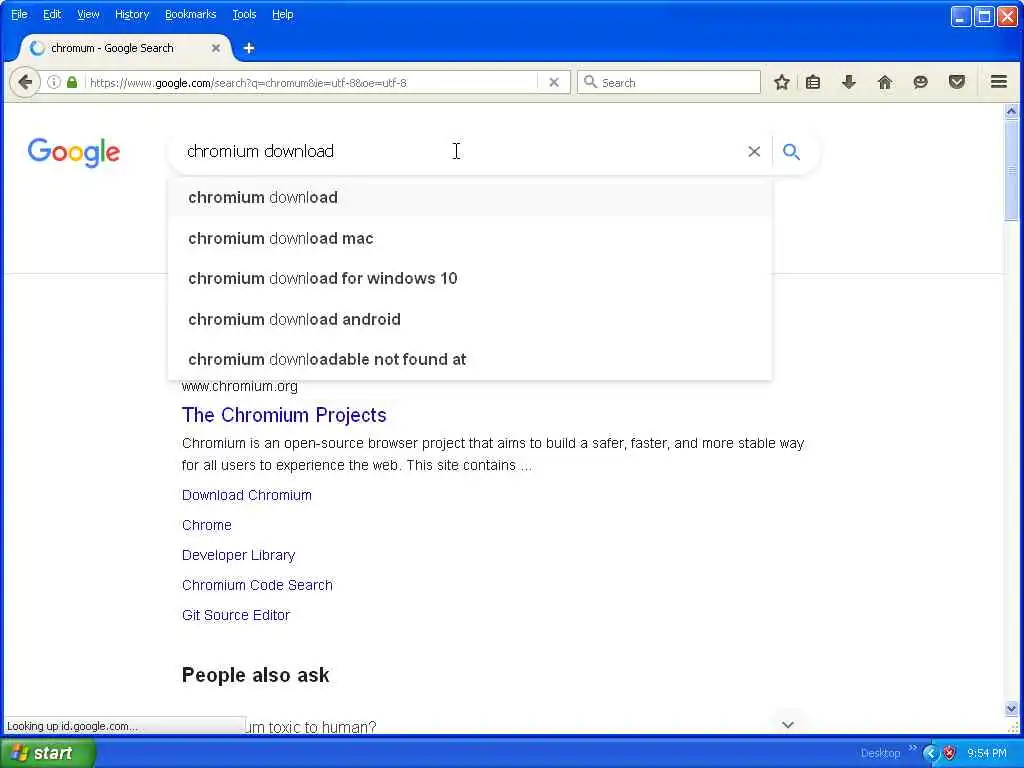Open the Help menu
Screen dimensions: 1024x768
click(282, 14)
